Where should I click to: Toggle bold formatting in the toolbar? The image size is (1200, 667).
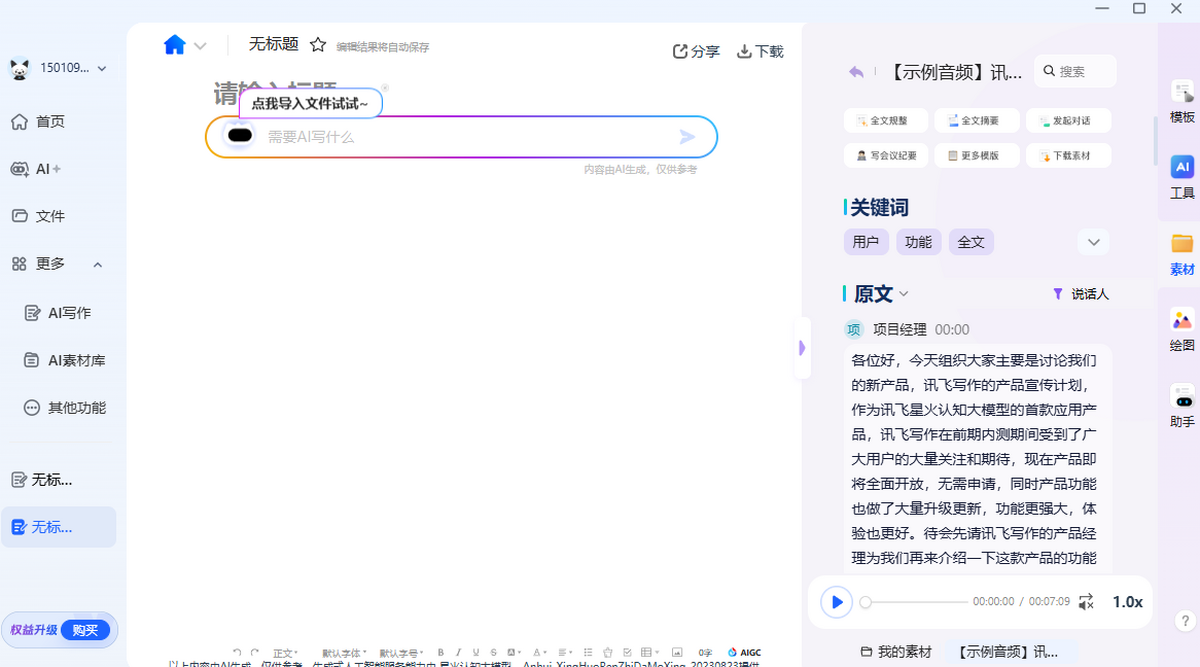(x=440, y=651)
